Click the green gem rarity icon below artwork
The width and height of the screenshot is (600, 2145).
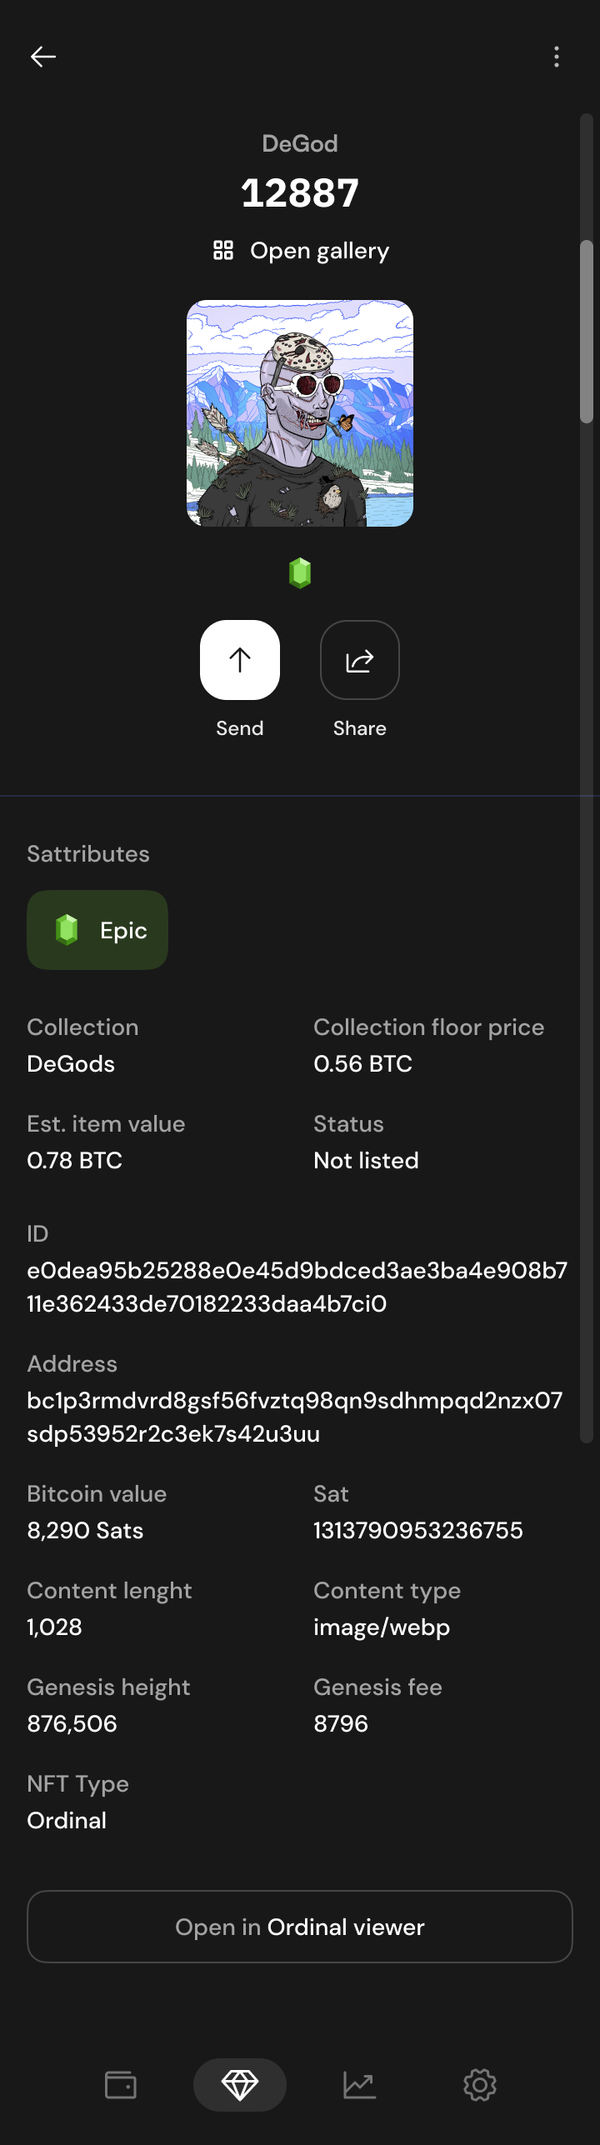[x=300, y=573]
